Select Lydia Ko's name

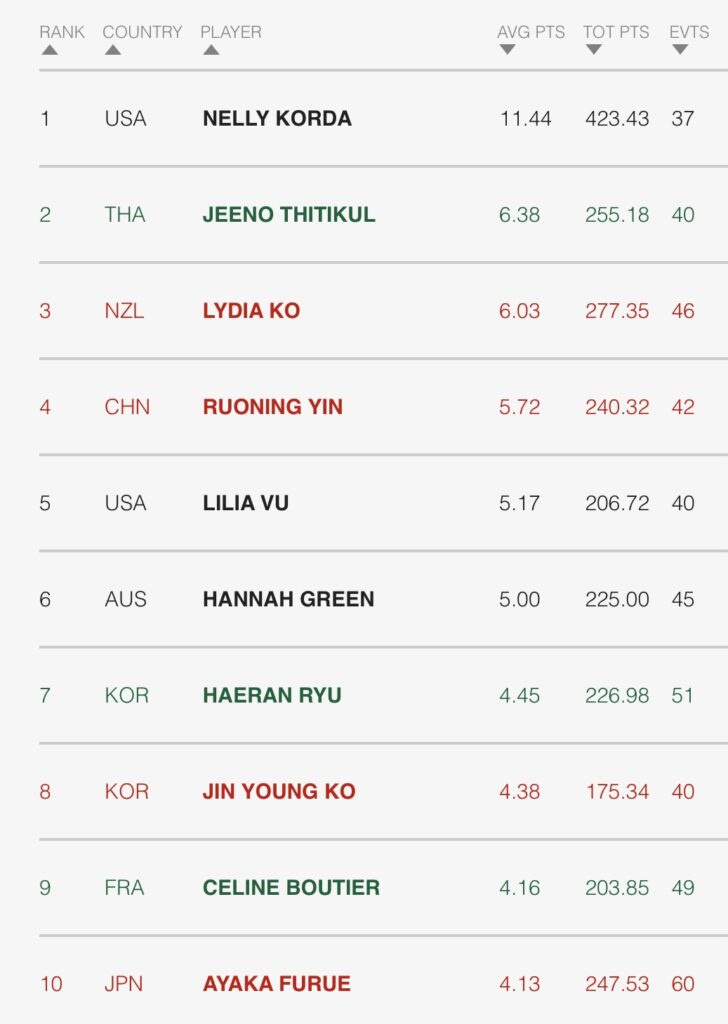pos(251,311)
